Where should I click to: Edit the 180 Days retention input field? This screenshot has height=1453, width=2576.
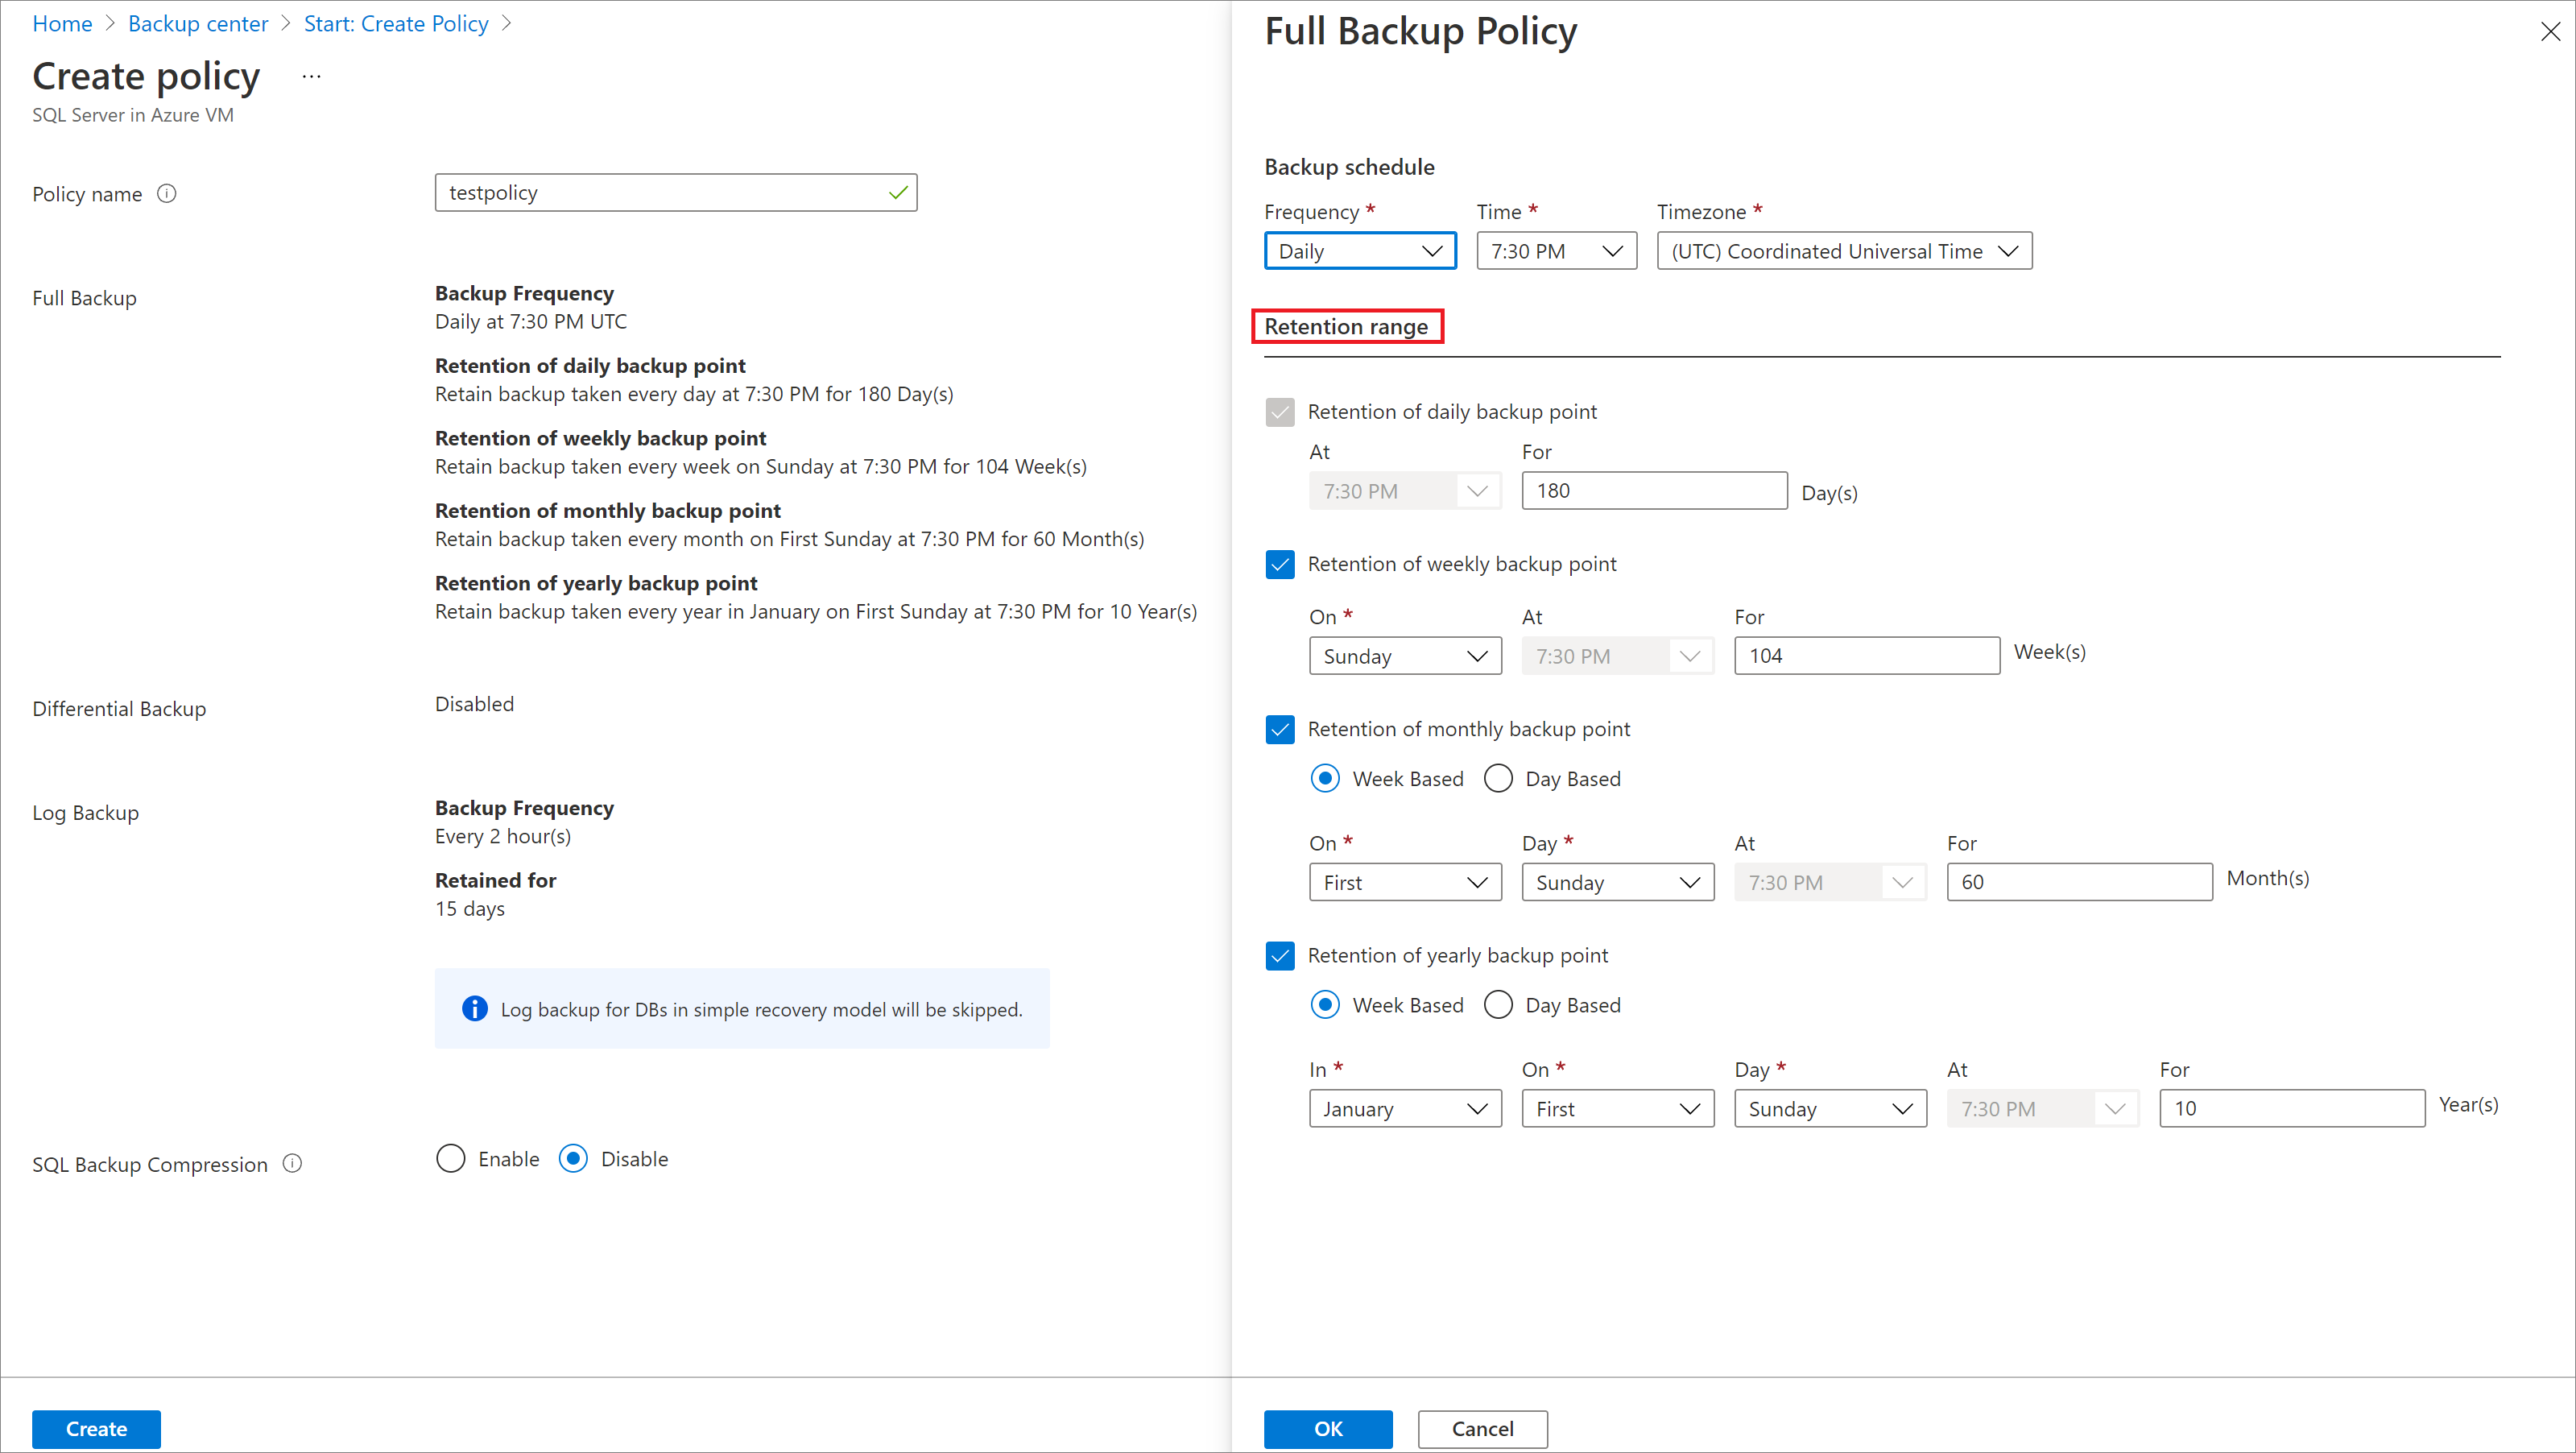(x=1654, y=491)
